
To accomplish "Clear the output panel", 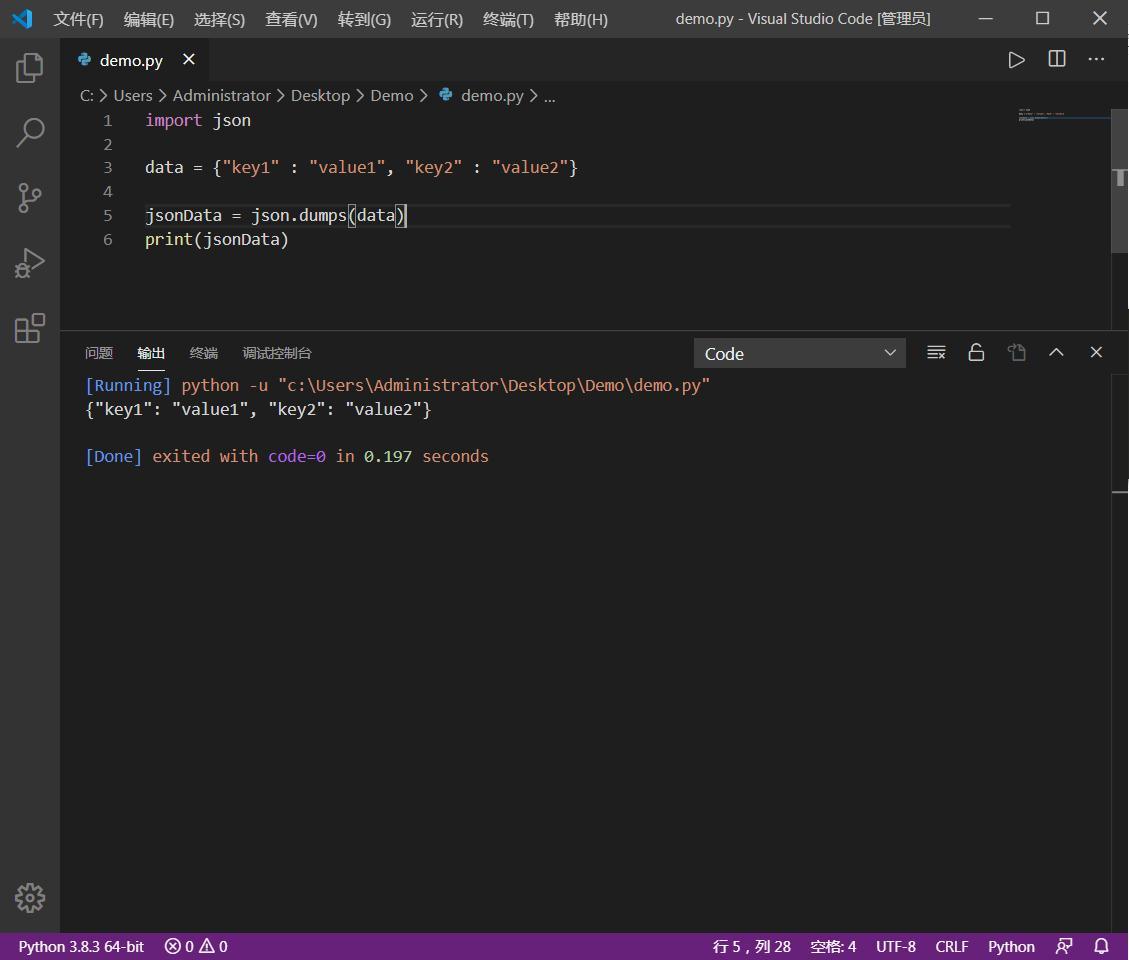I will point(936,352).
